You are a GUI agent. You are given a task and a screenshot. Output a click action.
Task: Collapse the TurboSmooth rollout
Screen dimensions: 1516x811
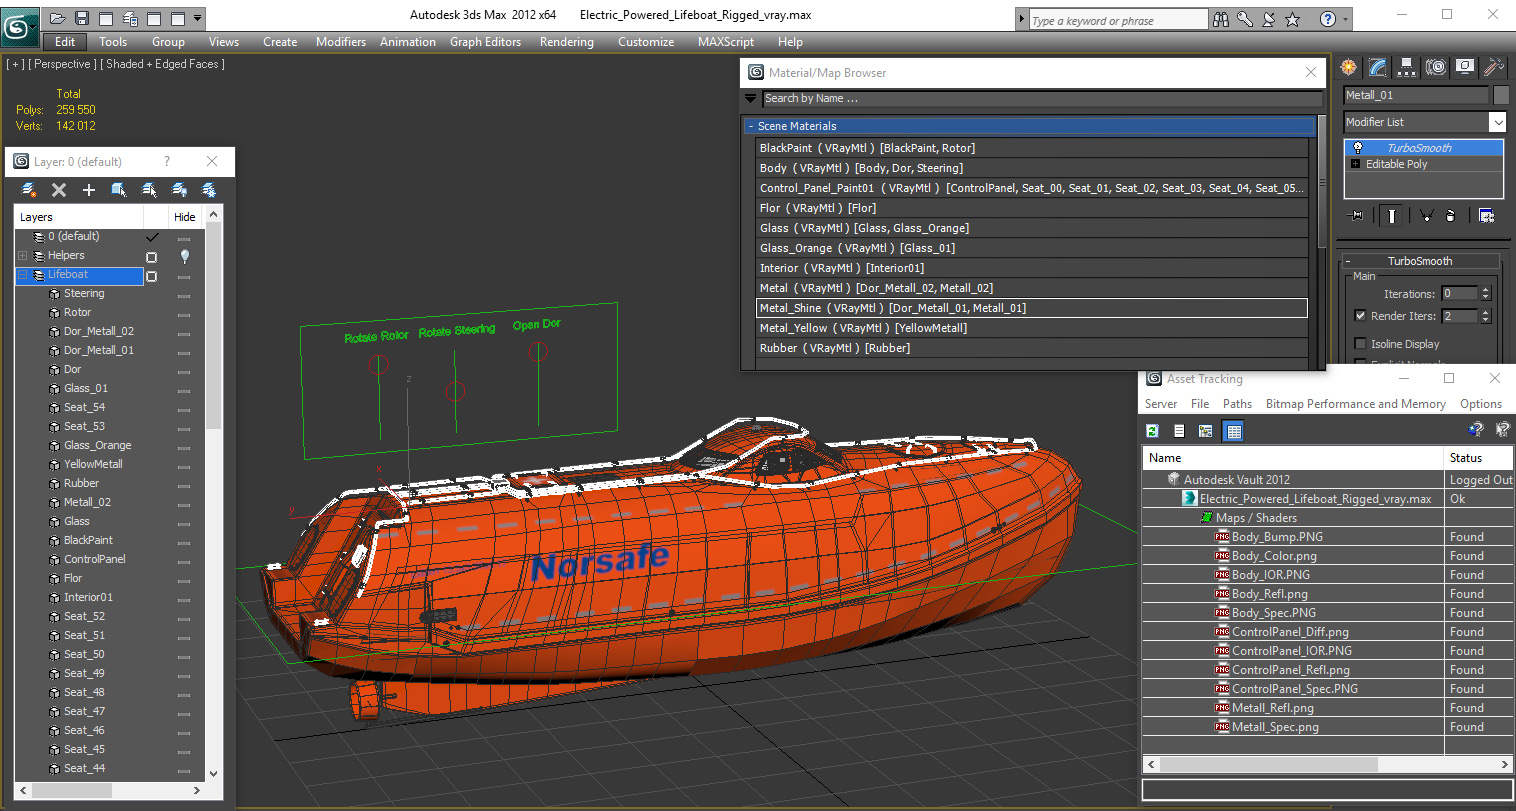click(x=1347, y=261)
